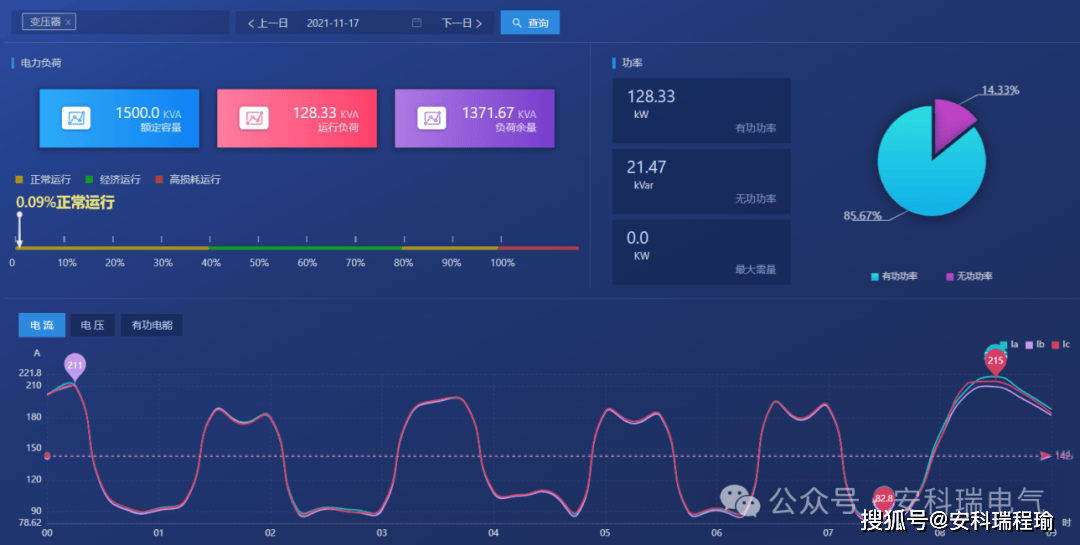Screen dimensions: 1080x545
Task: Open the 有功功率 128.33 kW card
Action: pyautogui.click(x=701, y=111)
